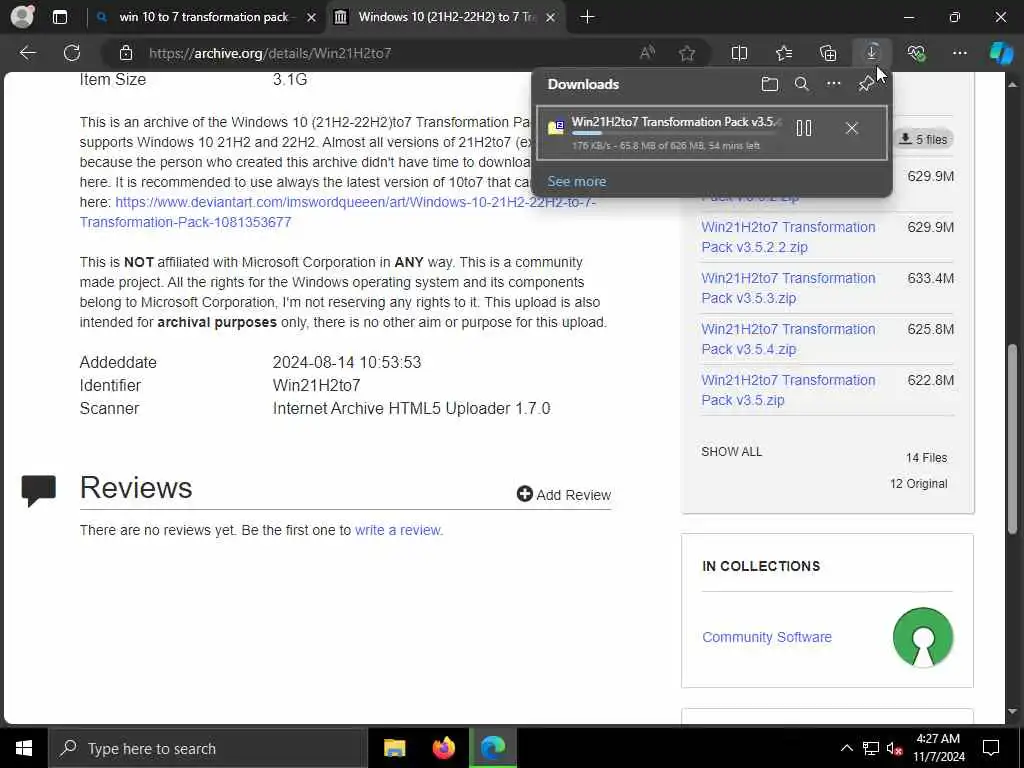This screenshot has height=768, width=1024.
Task: Open downloads folder icon in panel
Action: pyautogui.click(x=769, y=84)
